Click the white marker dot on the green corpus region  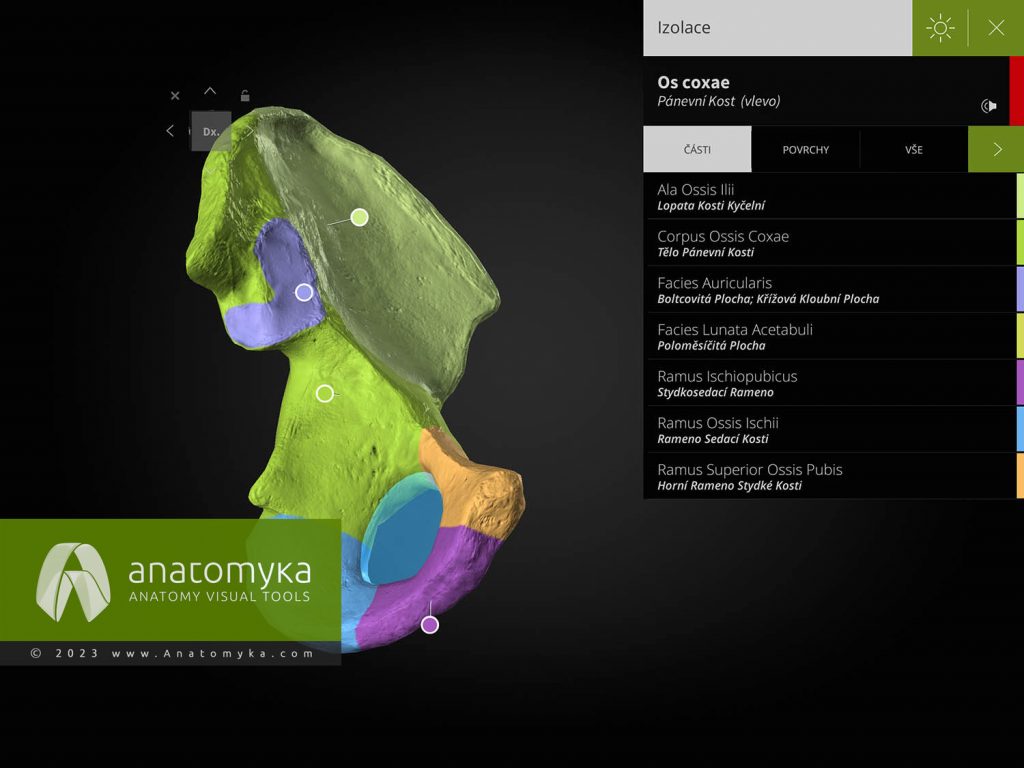coord(323,393)
